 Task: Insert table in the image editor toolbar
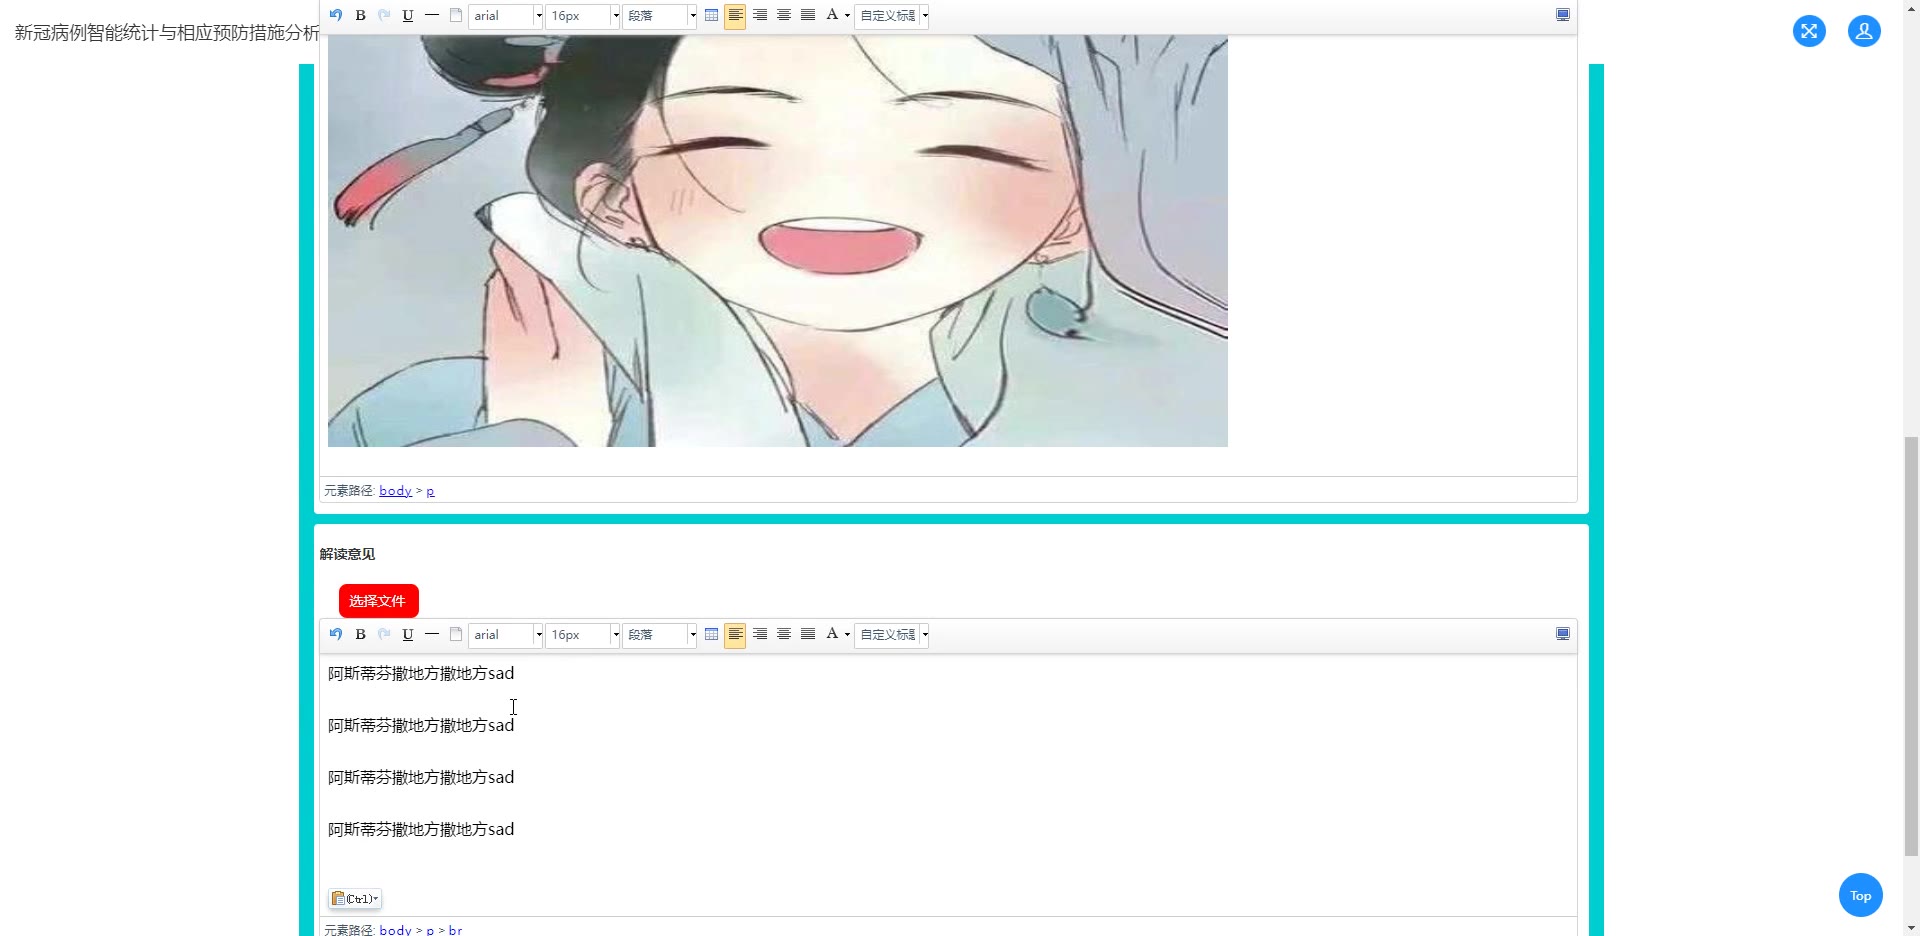click(x=711, y=15)
